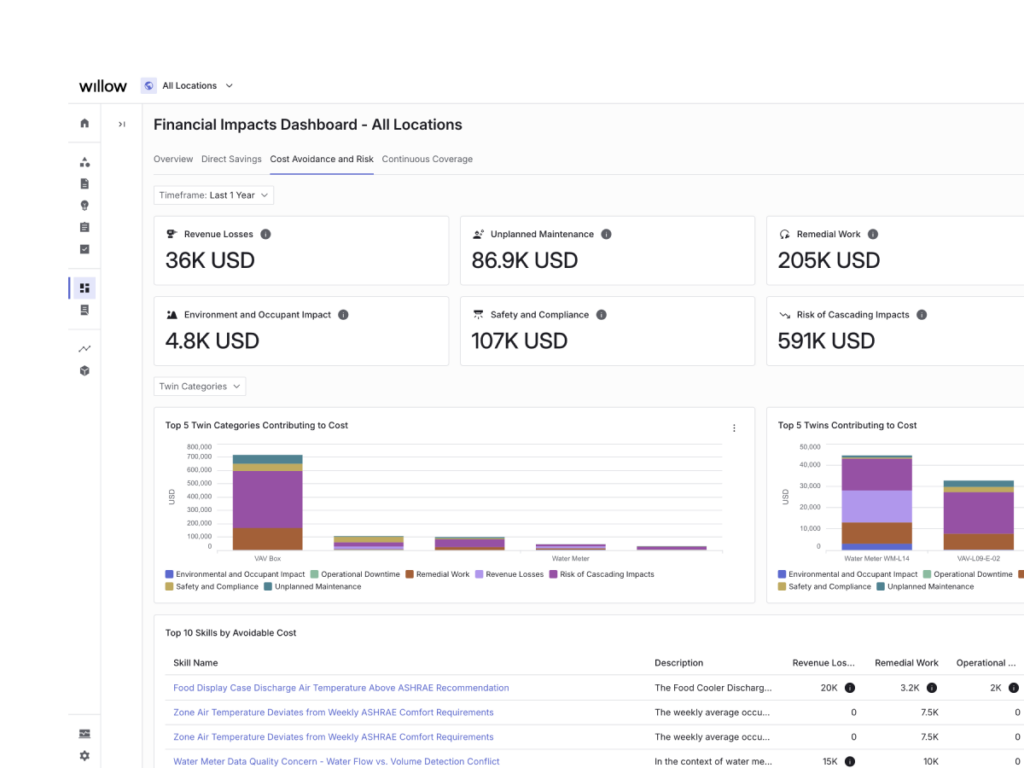Viewport: 1024px width, 768px height.
Task: Open the lightbulb insights sidebar icon
Action: (x=84, y=206)
